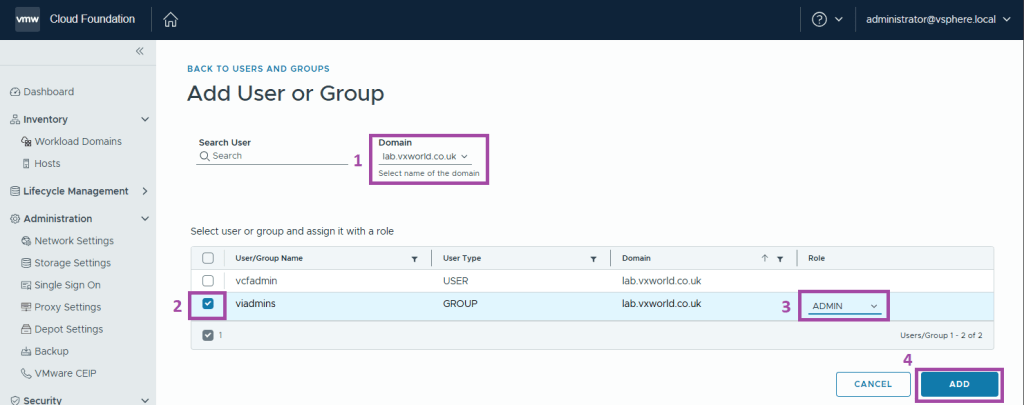Open the help question mark menu
Viewport: 1024px width, 405px height.
pos(820,20)
